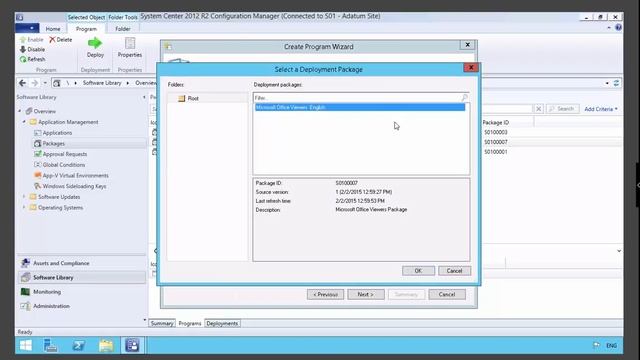640x360 pixels.
Task: Switch to the Program ribbon tab
Action: pos(86,29)
